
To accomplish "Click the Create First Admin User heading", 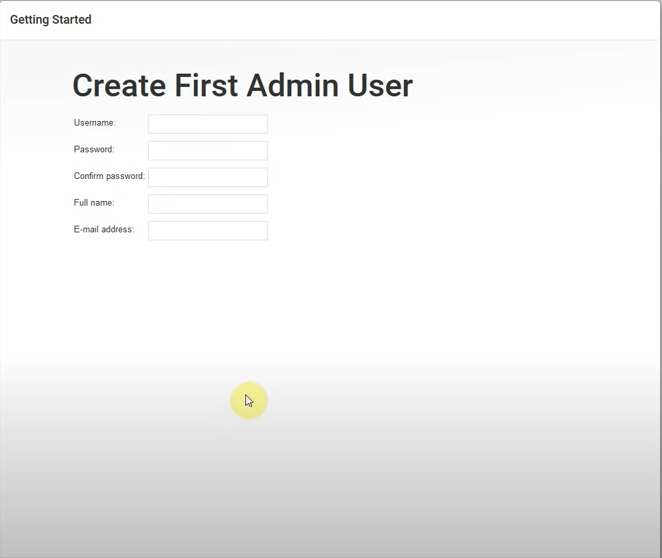I will tap(243, 86).
